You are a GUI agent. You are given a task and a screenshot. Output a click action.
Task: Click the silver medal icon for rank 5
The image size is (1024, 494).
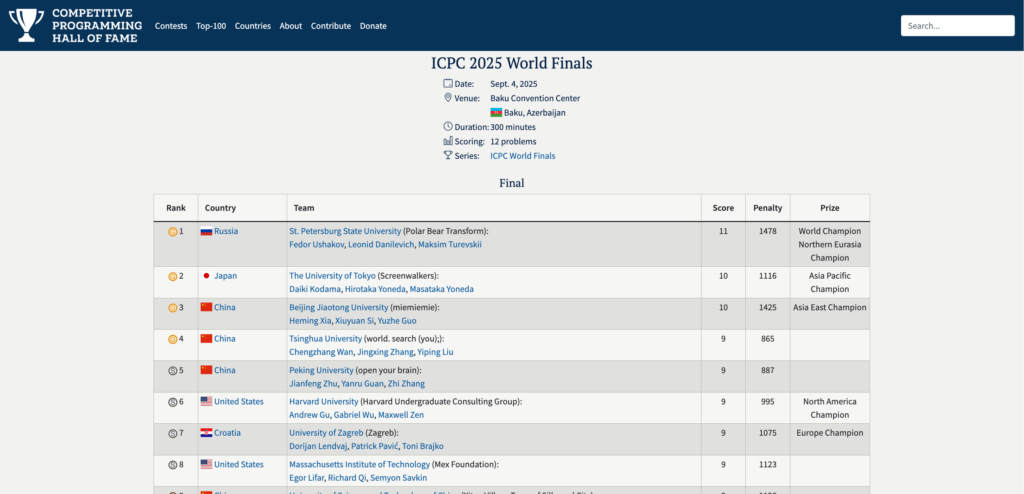point(173,370)
